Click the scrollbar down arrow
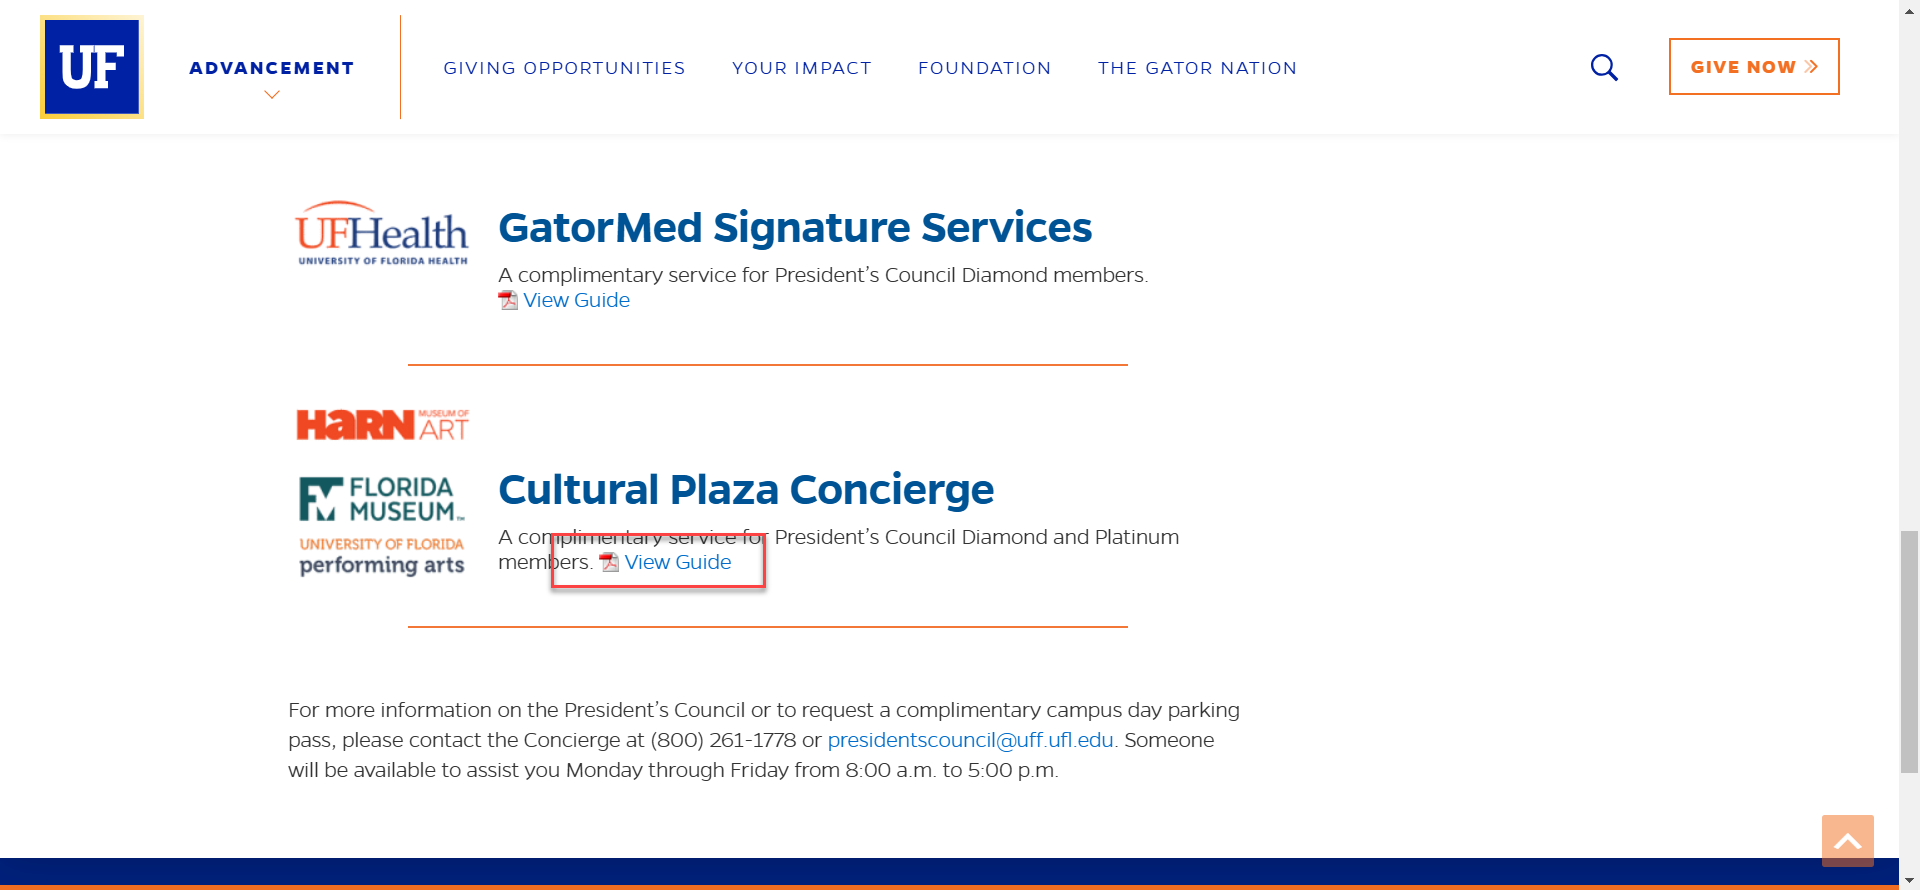 pos(1909,881)
